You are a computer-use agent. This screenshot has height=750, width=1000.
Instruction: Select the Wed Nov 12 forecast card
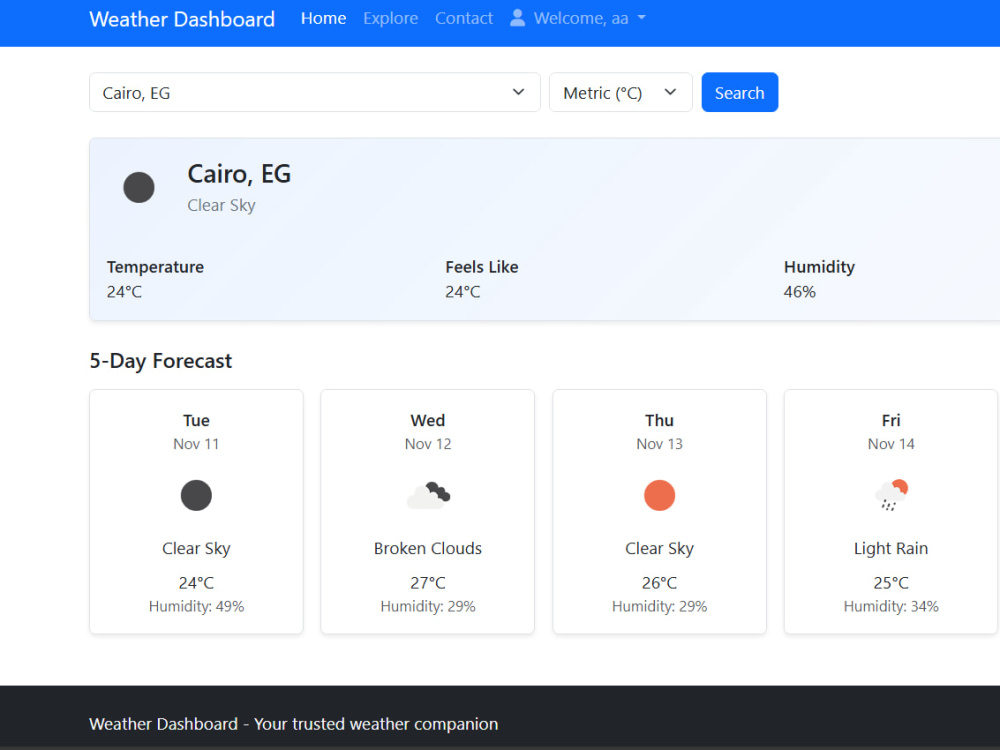(428, 511)
